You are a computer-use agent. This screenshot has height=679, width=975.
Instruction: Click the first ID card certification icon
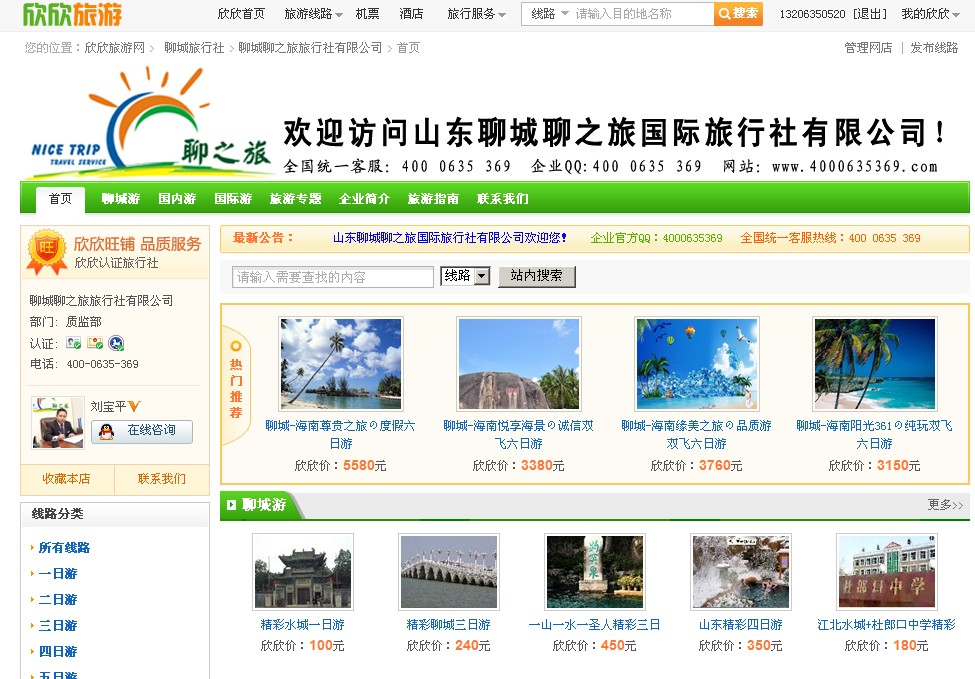coord(73,343)
